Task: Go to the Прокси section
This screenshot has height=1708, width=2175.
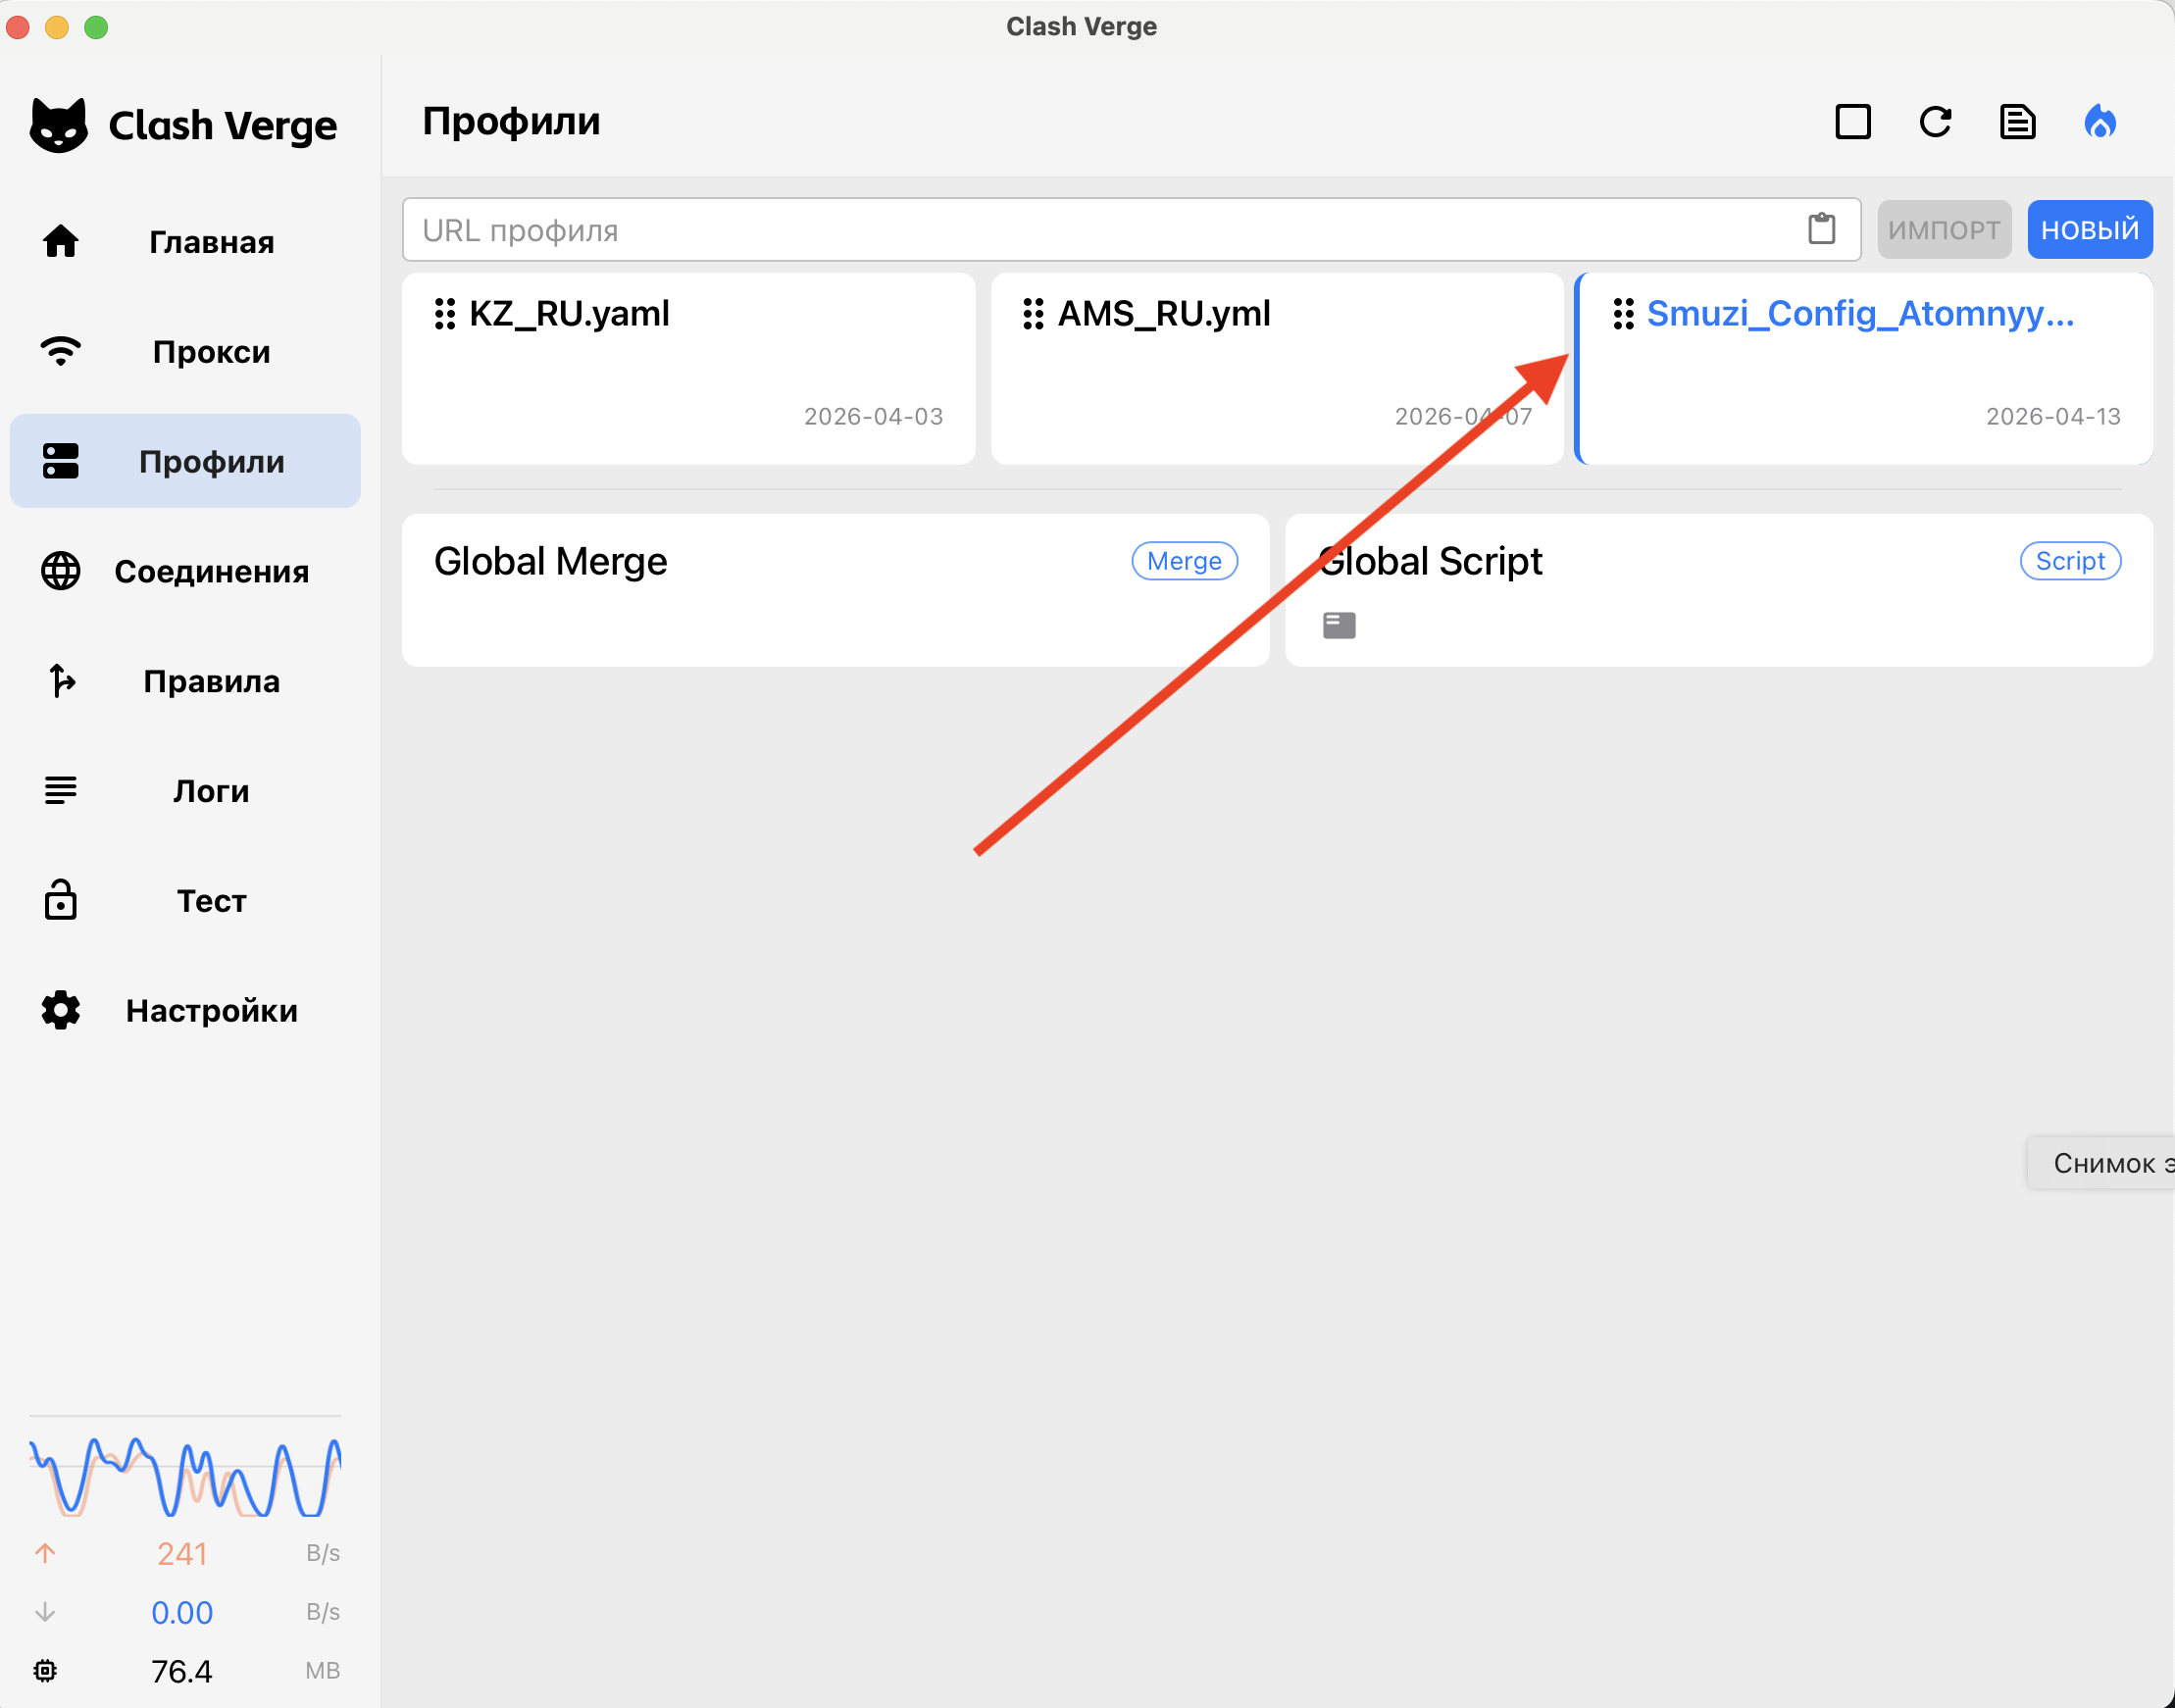Action: 185,352
